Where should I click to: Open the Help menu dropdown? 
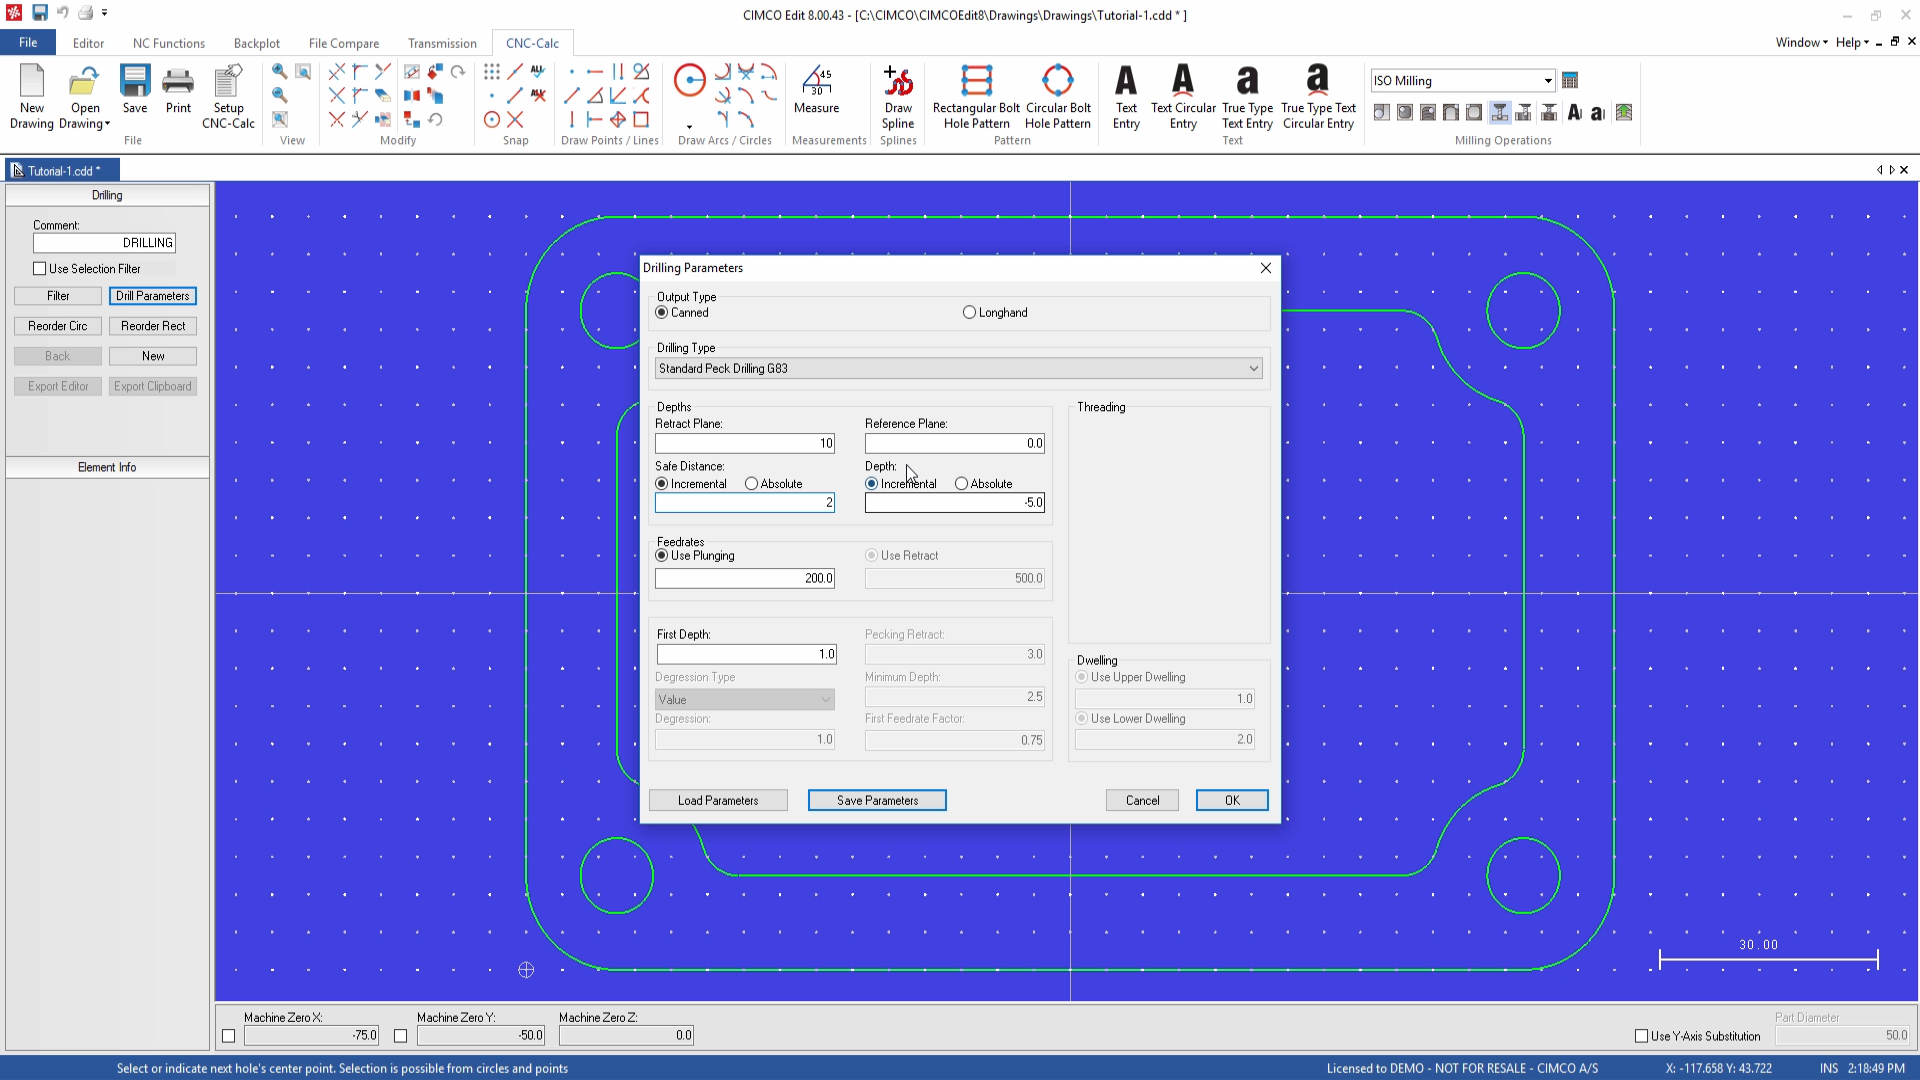tap(1852, 43)
